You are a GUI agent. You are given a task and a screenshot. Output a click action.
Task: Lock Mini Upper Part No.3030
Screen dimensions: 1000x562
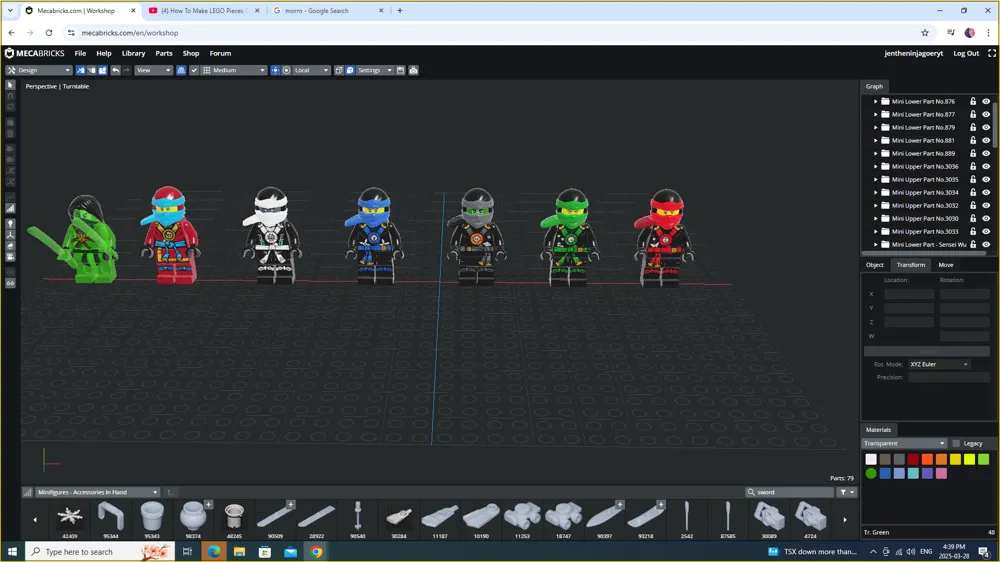(x=973, y=218)
